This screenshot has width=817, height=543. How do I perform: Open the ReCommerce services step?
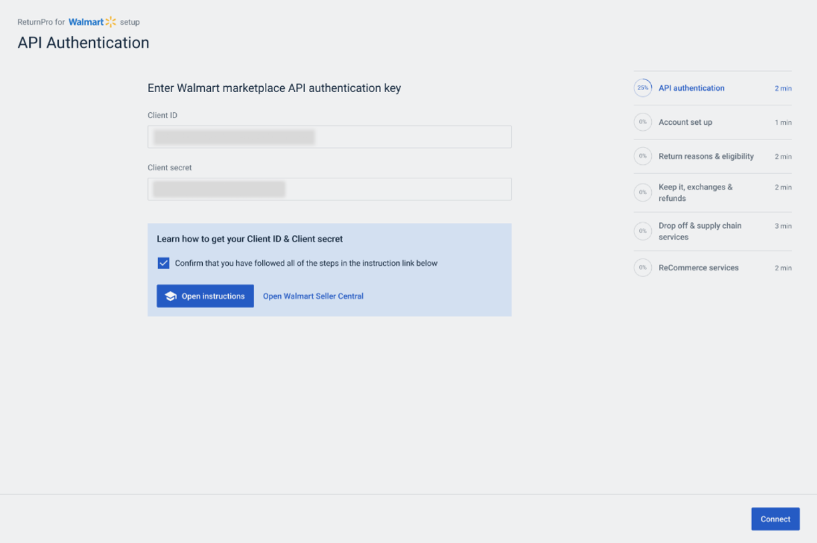coord(698,267)
